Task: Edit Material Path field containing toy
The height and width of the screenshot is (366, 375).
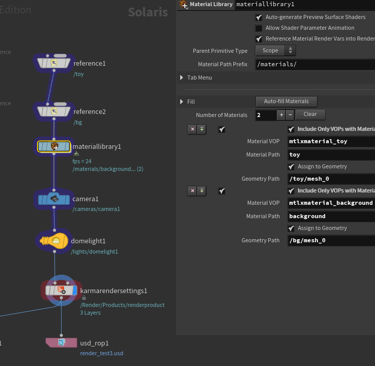Action: (x=331, y=155)
